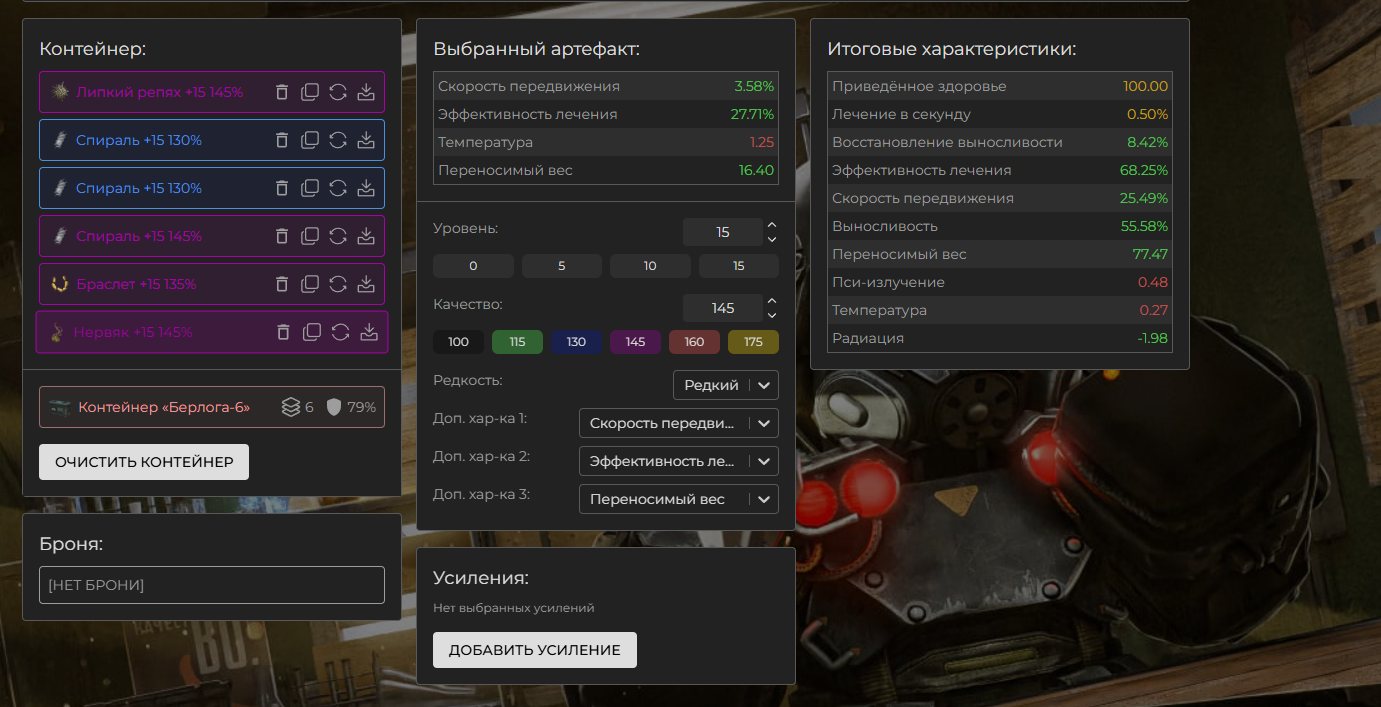The image size is (1381, 707).
Task: Copy the Браслет +15 135% artifact
Action: tap(310, 284)
